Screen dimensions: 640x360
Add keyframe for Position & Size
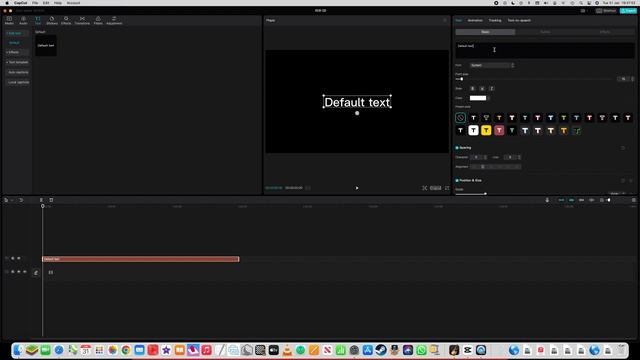point(631,180)
